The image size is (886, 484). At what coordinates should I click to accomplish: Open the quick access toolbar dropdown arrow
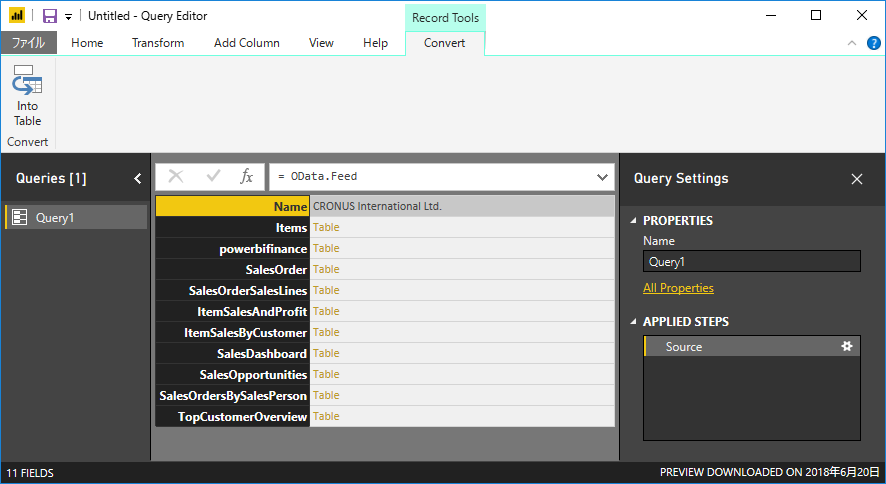(x=68, y=17)
